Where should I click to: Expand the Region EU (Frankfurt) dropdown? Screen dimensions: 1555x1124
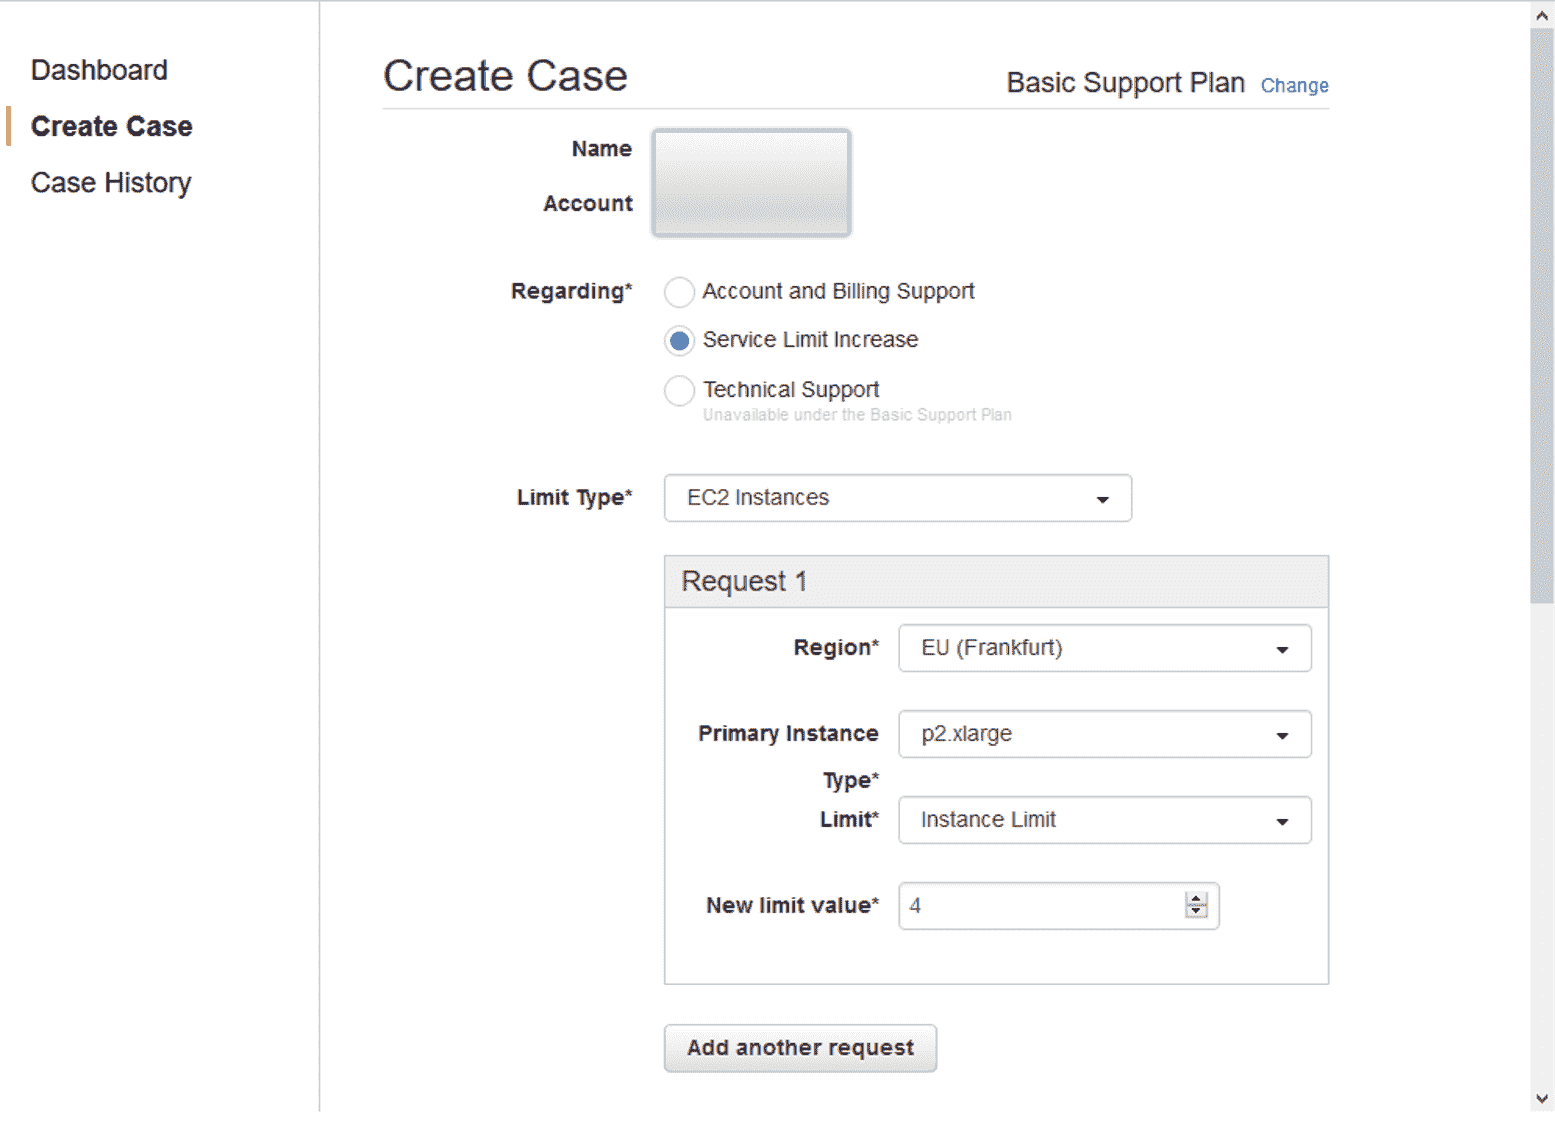(1104, 648)
